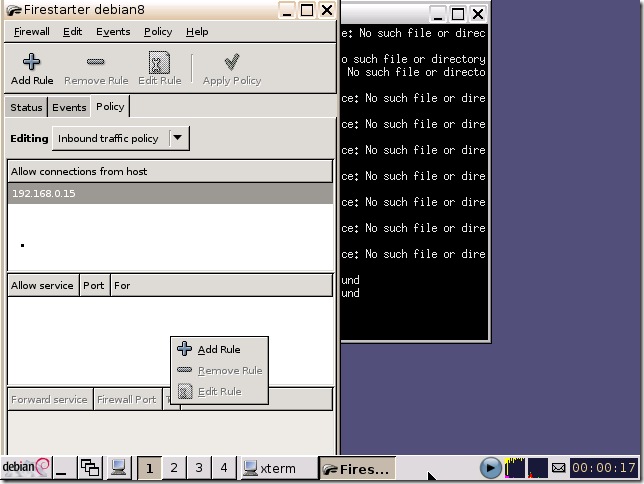Viewport: 644px width, 484px height.
Task: Switch to the Status tab
Action: click(x=26, y=108)
